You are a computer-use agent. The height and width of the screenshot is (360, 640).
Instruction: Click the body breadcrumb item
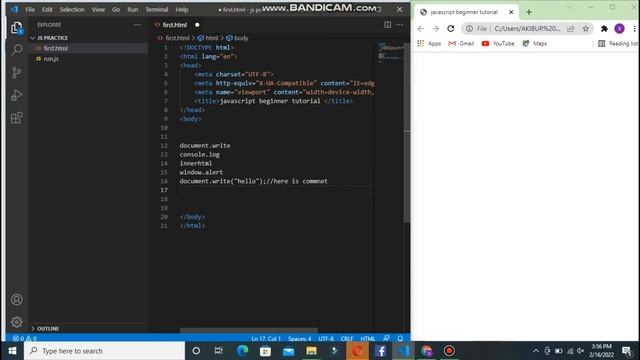click(x=238, y=38)
